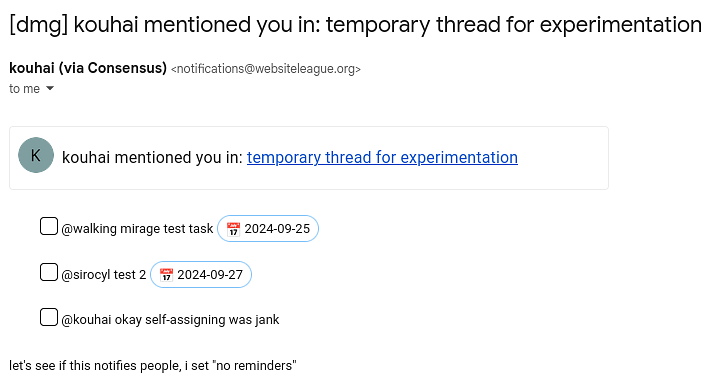The width and height of the screenshot is (710, 392).
Task: Click the 'no reminders' message body text
Action: [153, 365]
